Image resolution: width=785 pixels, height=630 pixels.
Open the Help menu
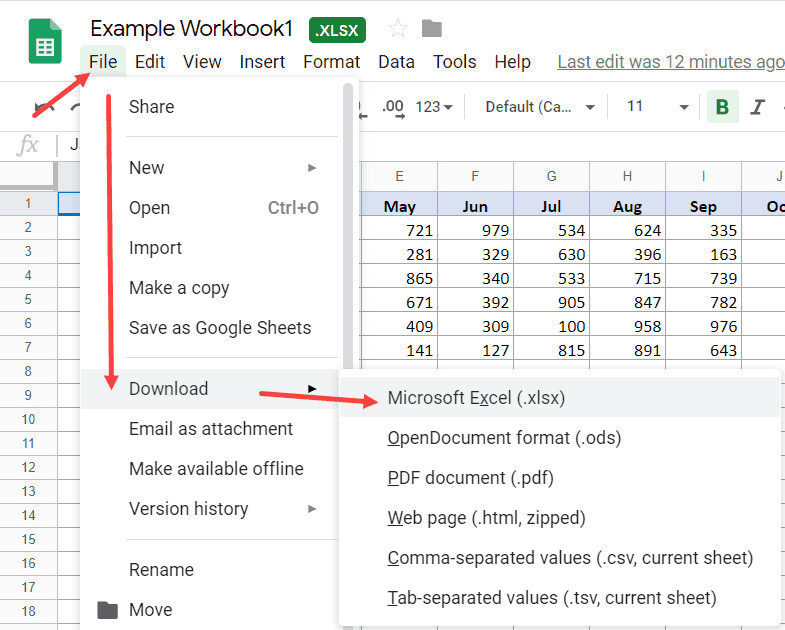(513, 62)
